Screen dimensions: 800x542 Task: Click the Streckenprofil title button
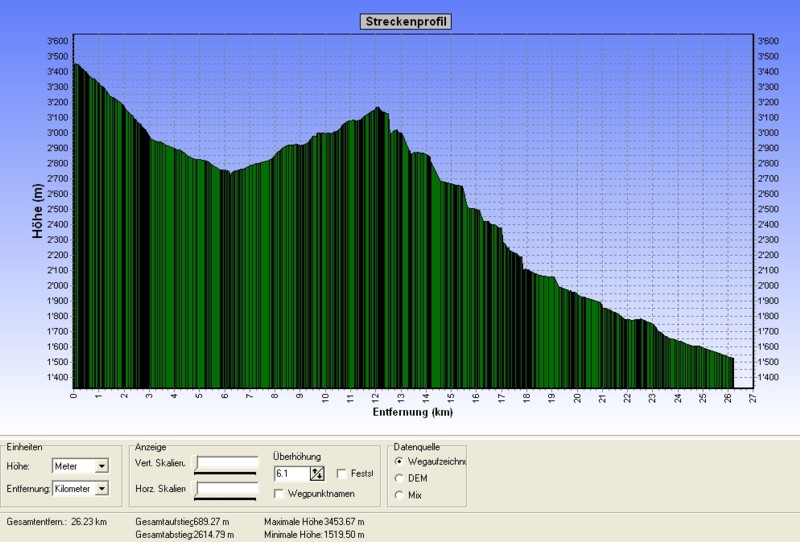[405, 21]
